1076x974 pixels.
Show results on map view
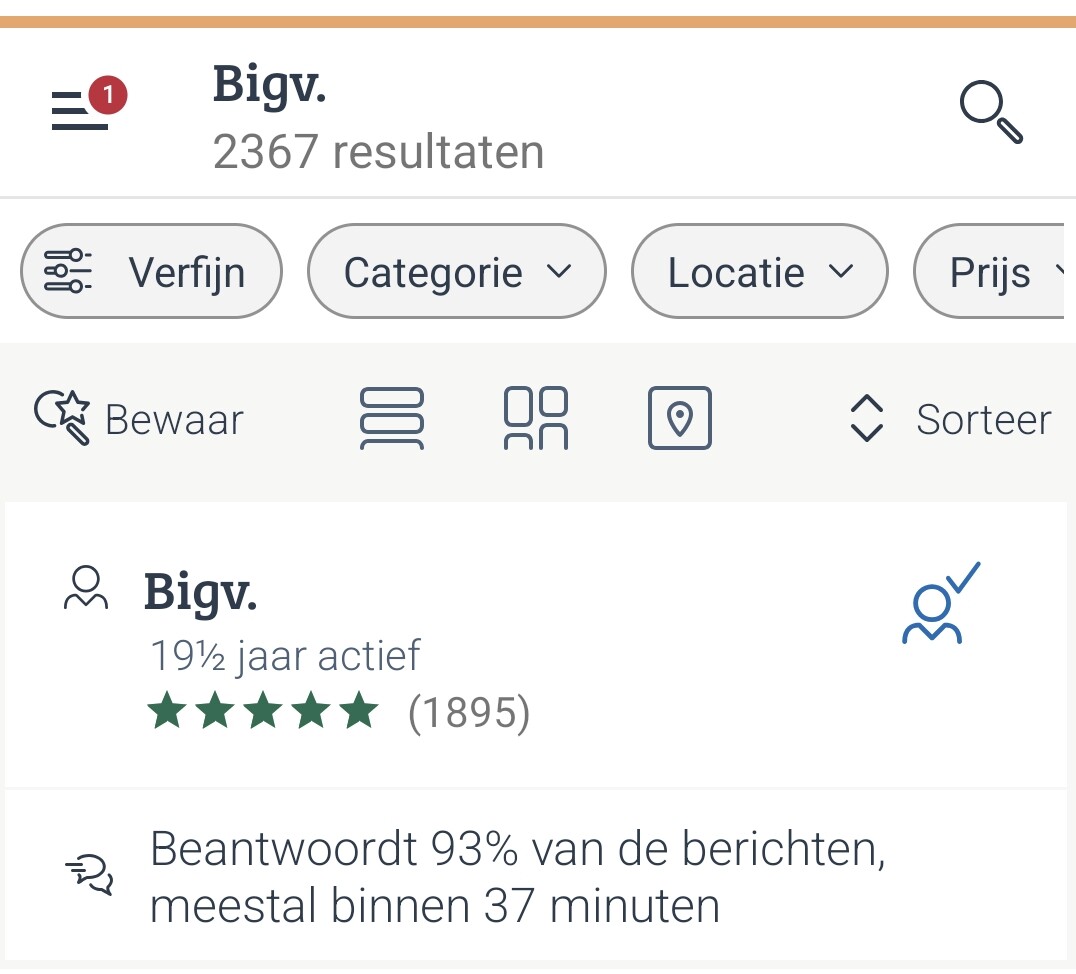pyautogui.click(x=680, y=418)
